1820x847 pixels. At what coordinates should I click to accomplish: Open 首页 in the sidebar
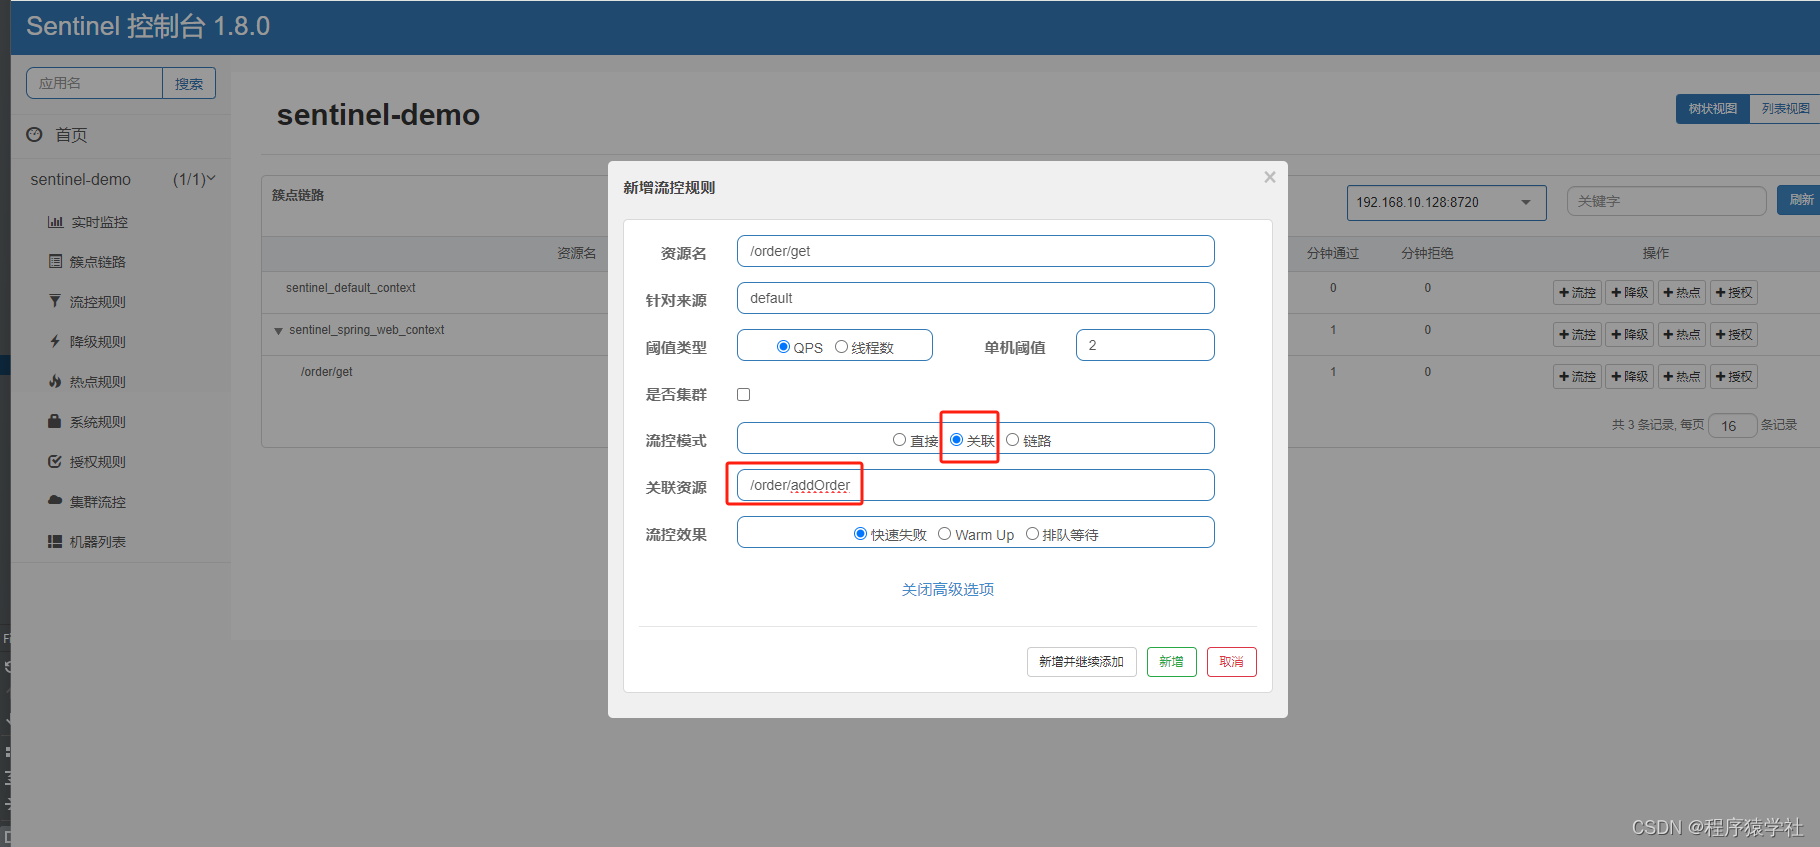pos(71,134)
